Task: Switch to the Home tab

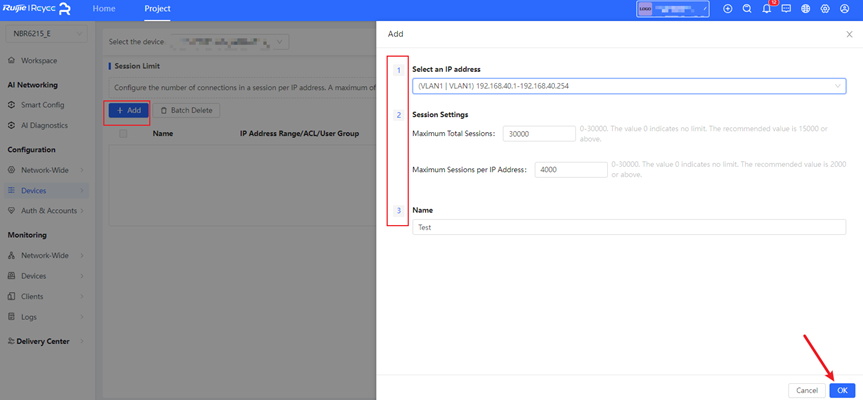Action: (104, 9)
